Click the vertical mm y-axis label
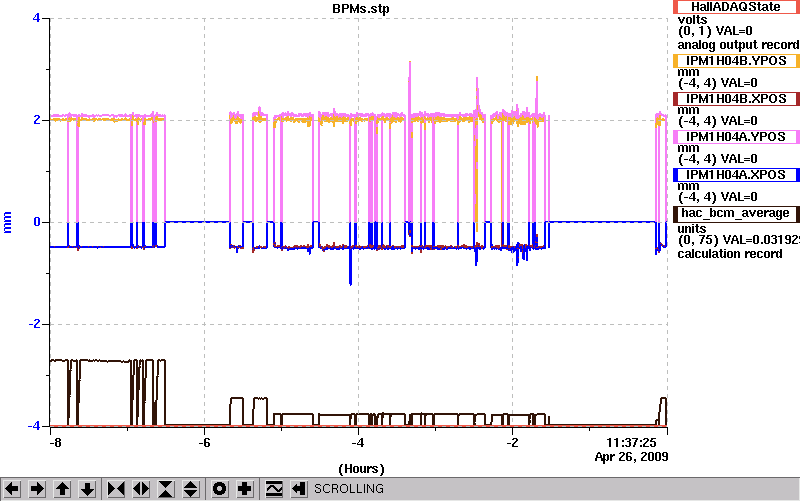Screen dimensions: 800x501 point(7,222)
